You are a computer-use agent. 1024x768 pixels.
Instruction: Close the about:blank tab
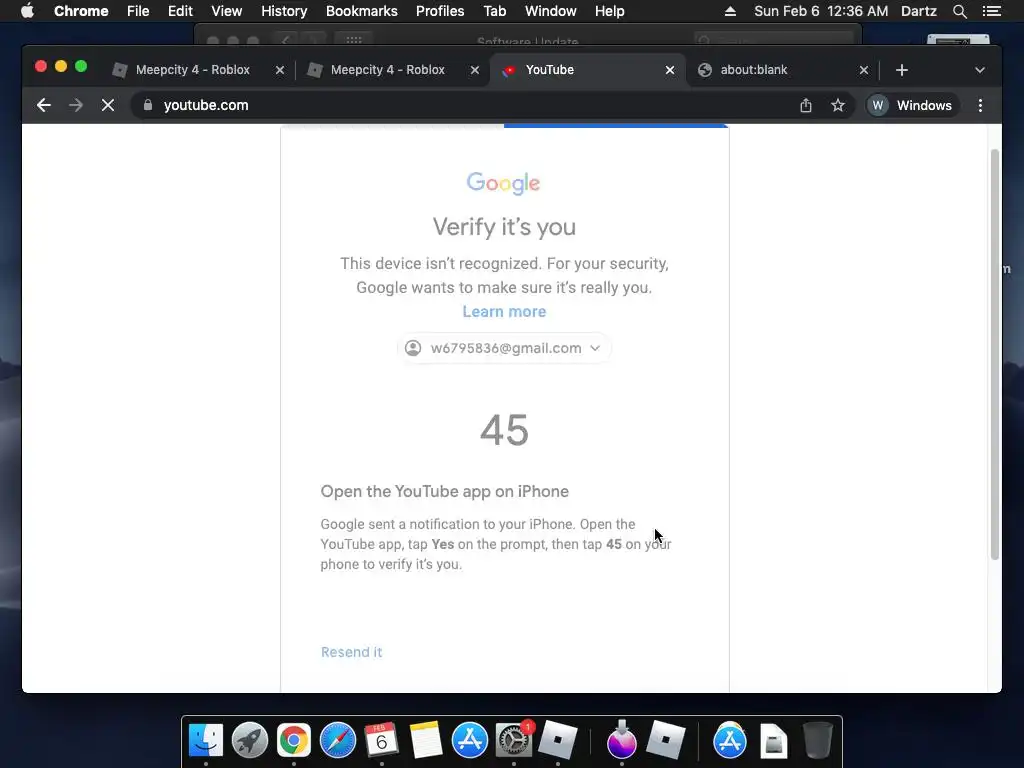click(x=863, y=70)
